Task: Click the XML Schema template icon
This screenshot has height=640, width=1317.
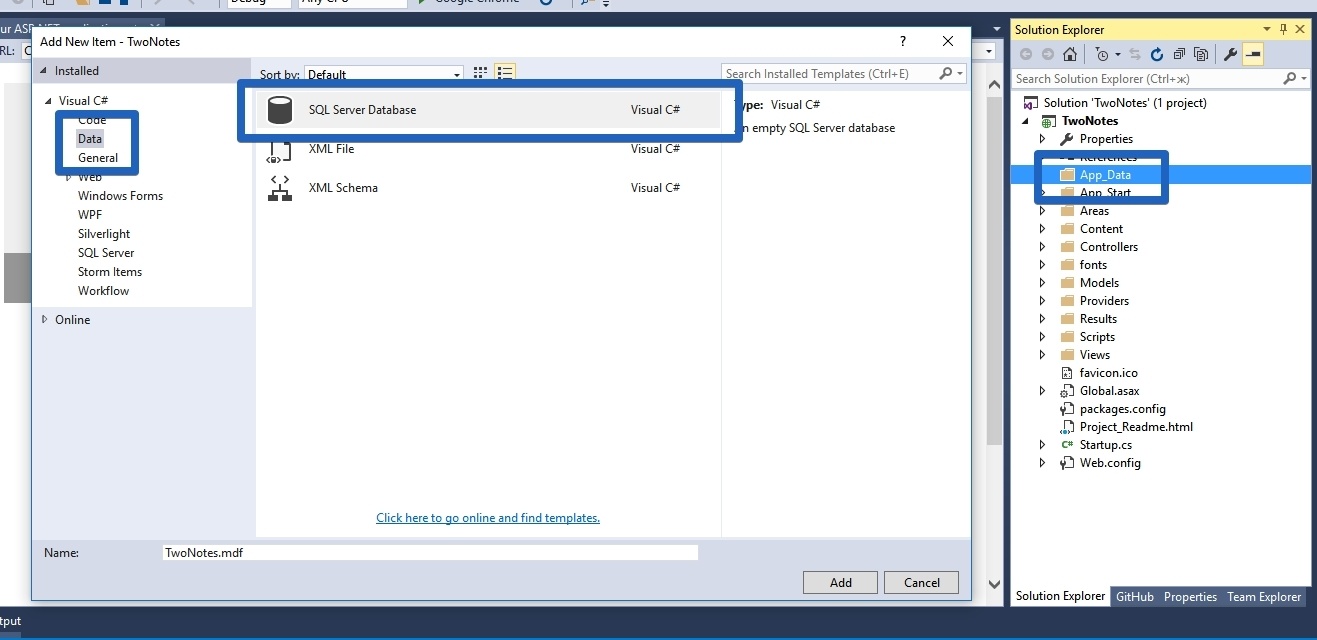Action: [x=280, y=188]
